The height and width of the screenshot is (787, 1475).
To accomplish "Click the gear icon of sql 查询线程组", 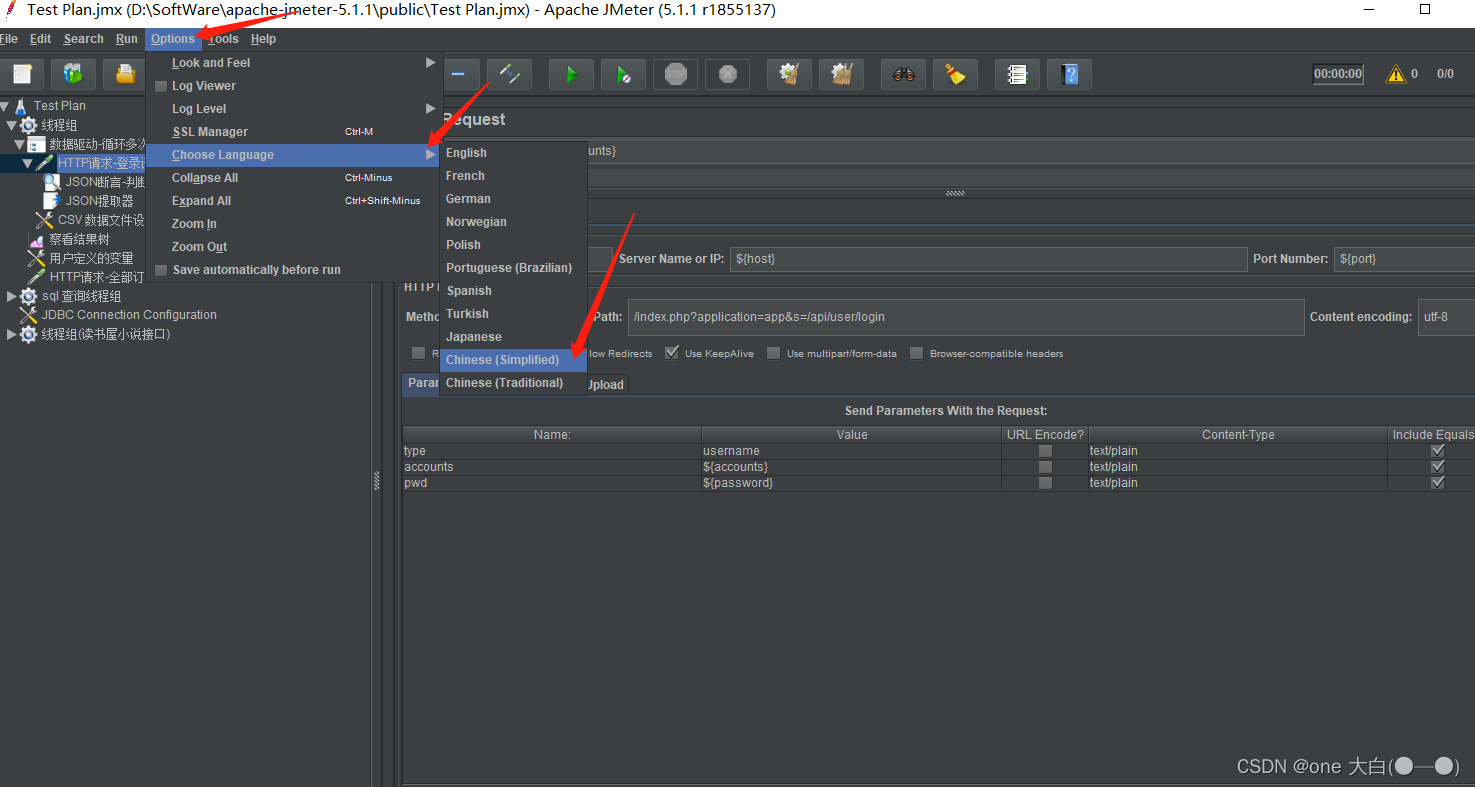I will (29, 296).
